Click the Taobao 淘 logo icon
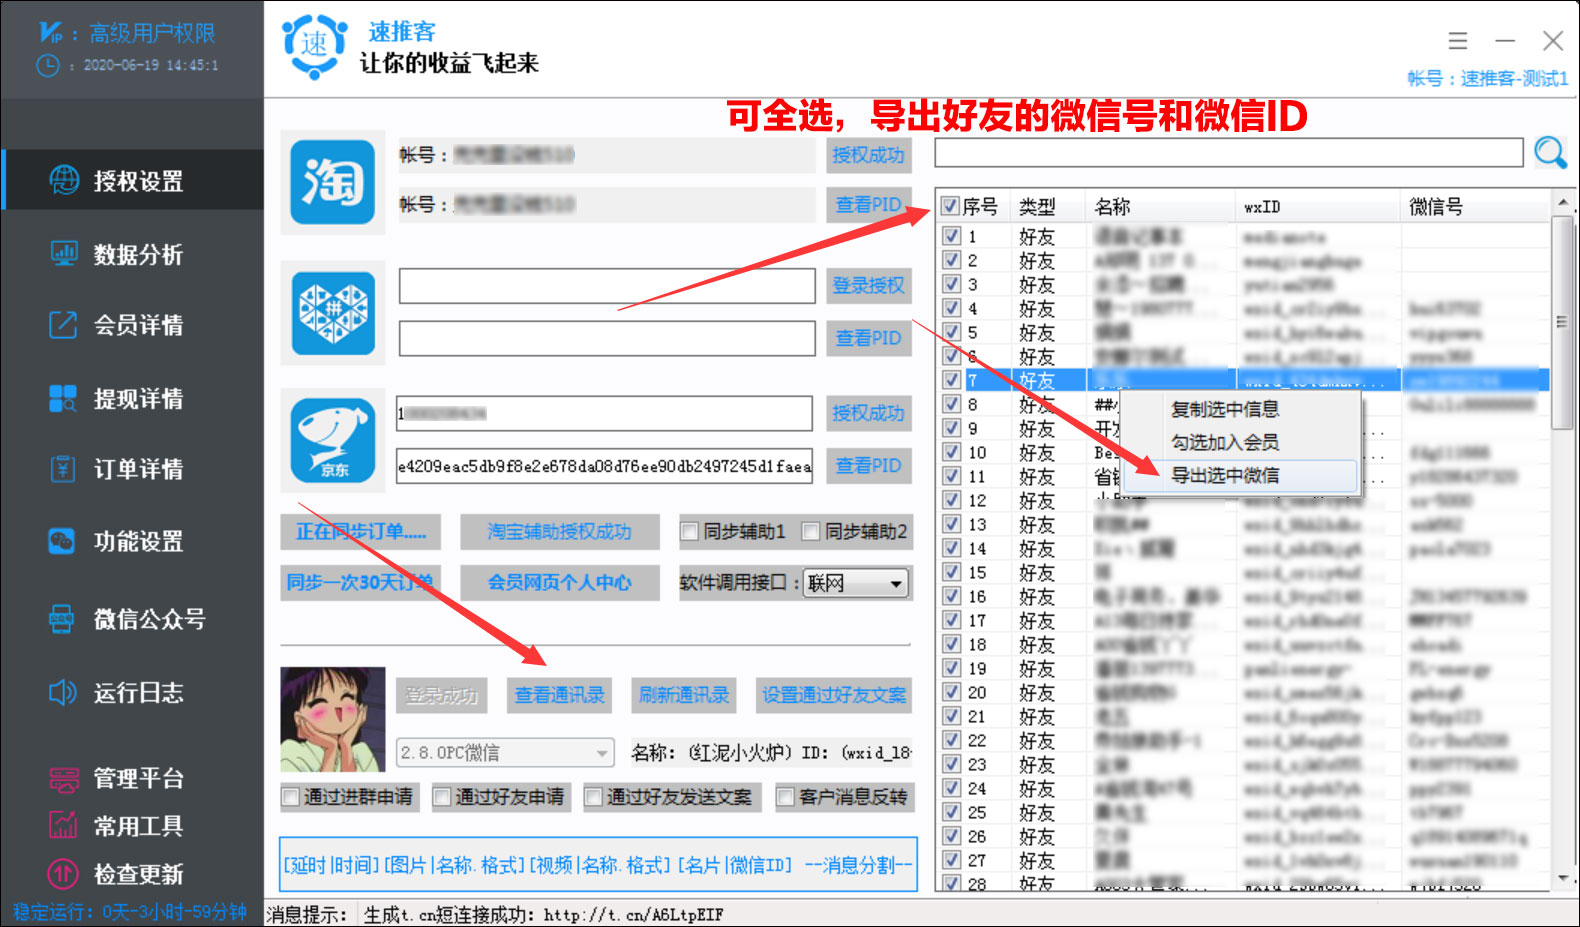Viewport: 1580px width, 927px height. [x=333, y=182]
